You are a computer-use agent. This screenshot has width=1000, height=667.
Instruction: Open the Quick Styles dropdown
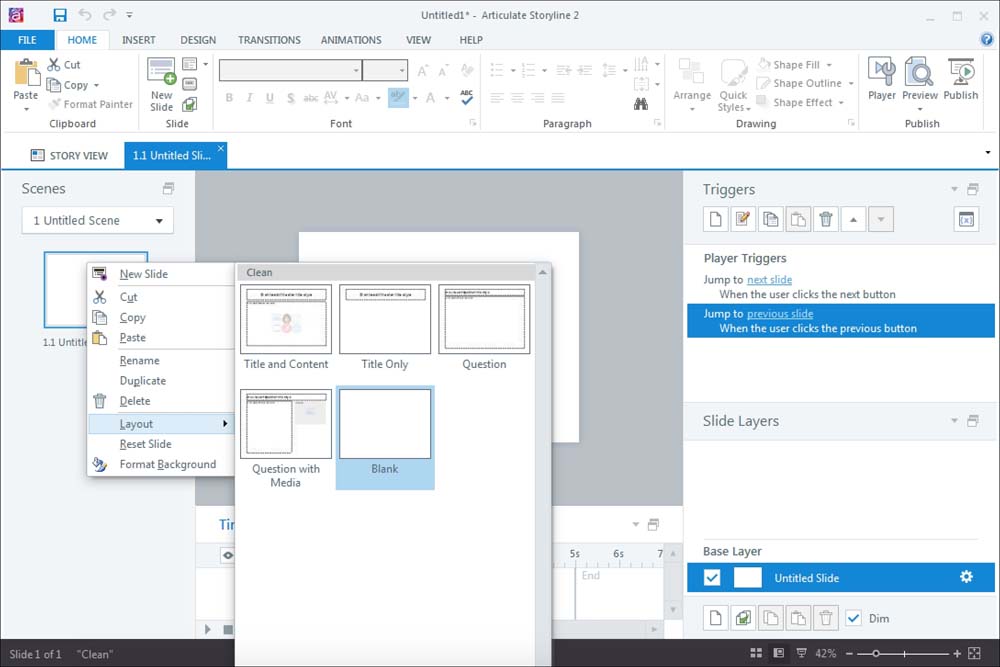[x=733, y=85]
